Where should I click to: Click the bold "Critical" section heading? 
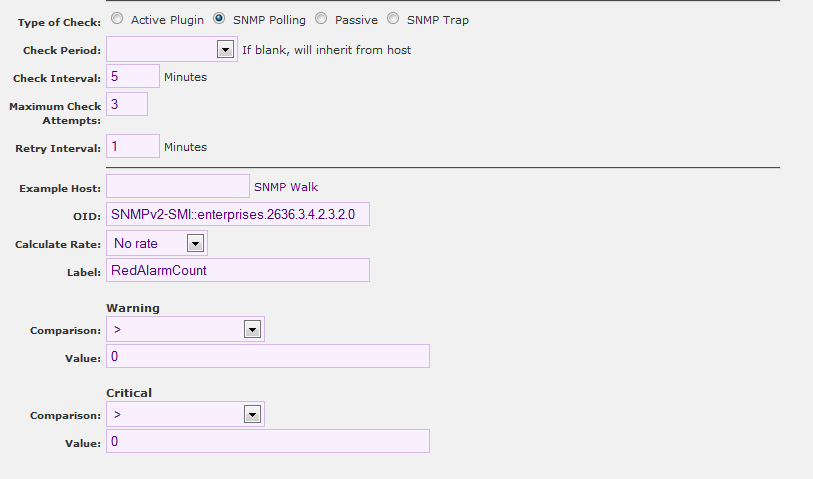[x=129, y=393]
